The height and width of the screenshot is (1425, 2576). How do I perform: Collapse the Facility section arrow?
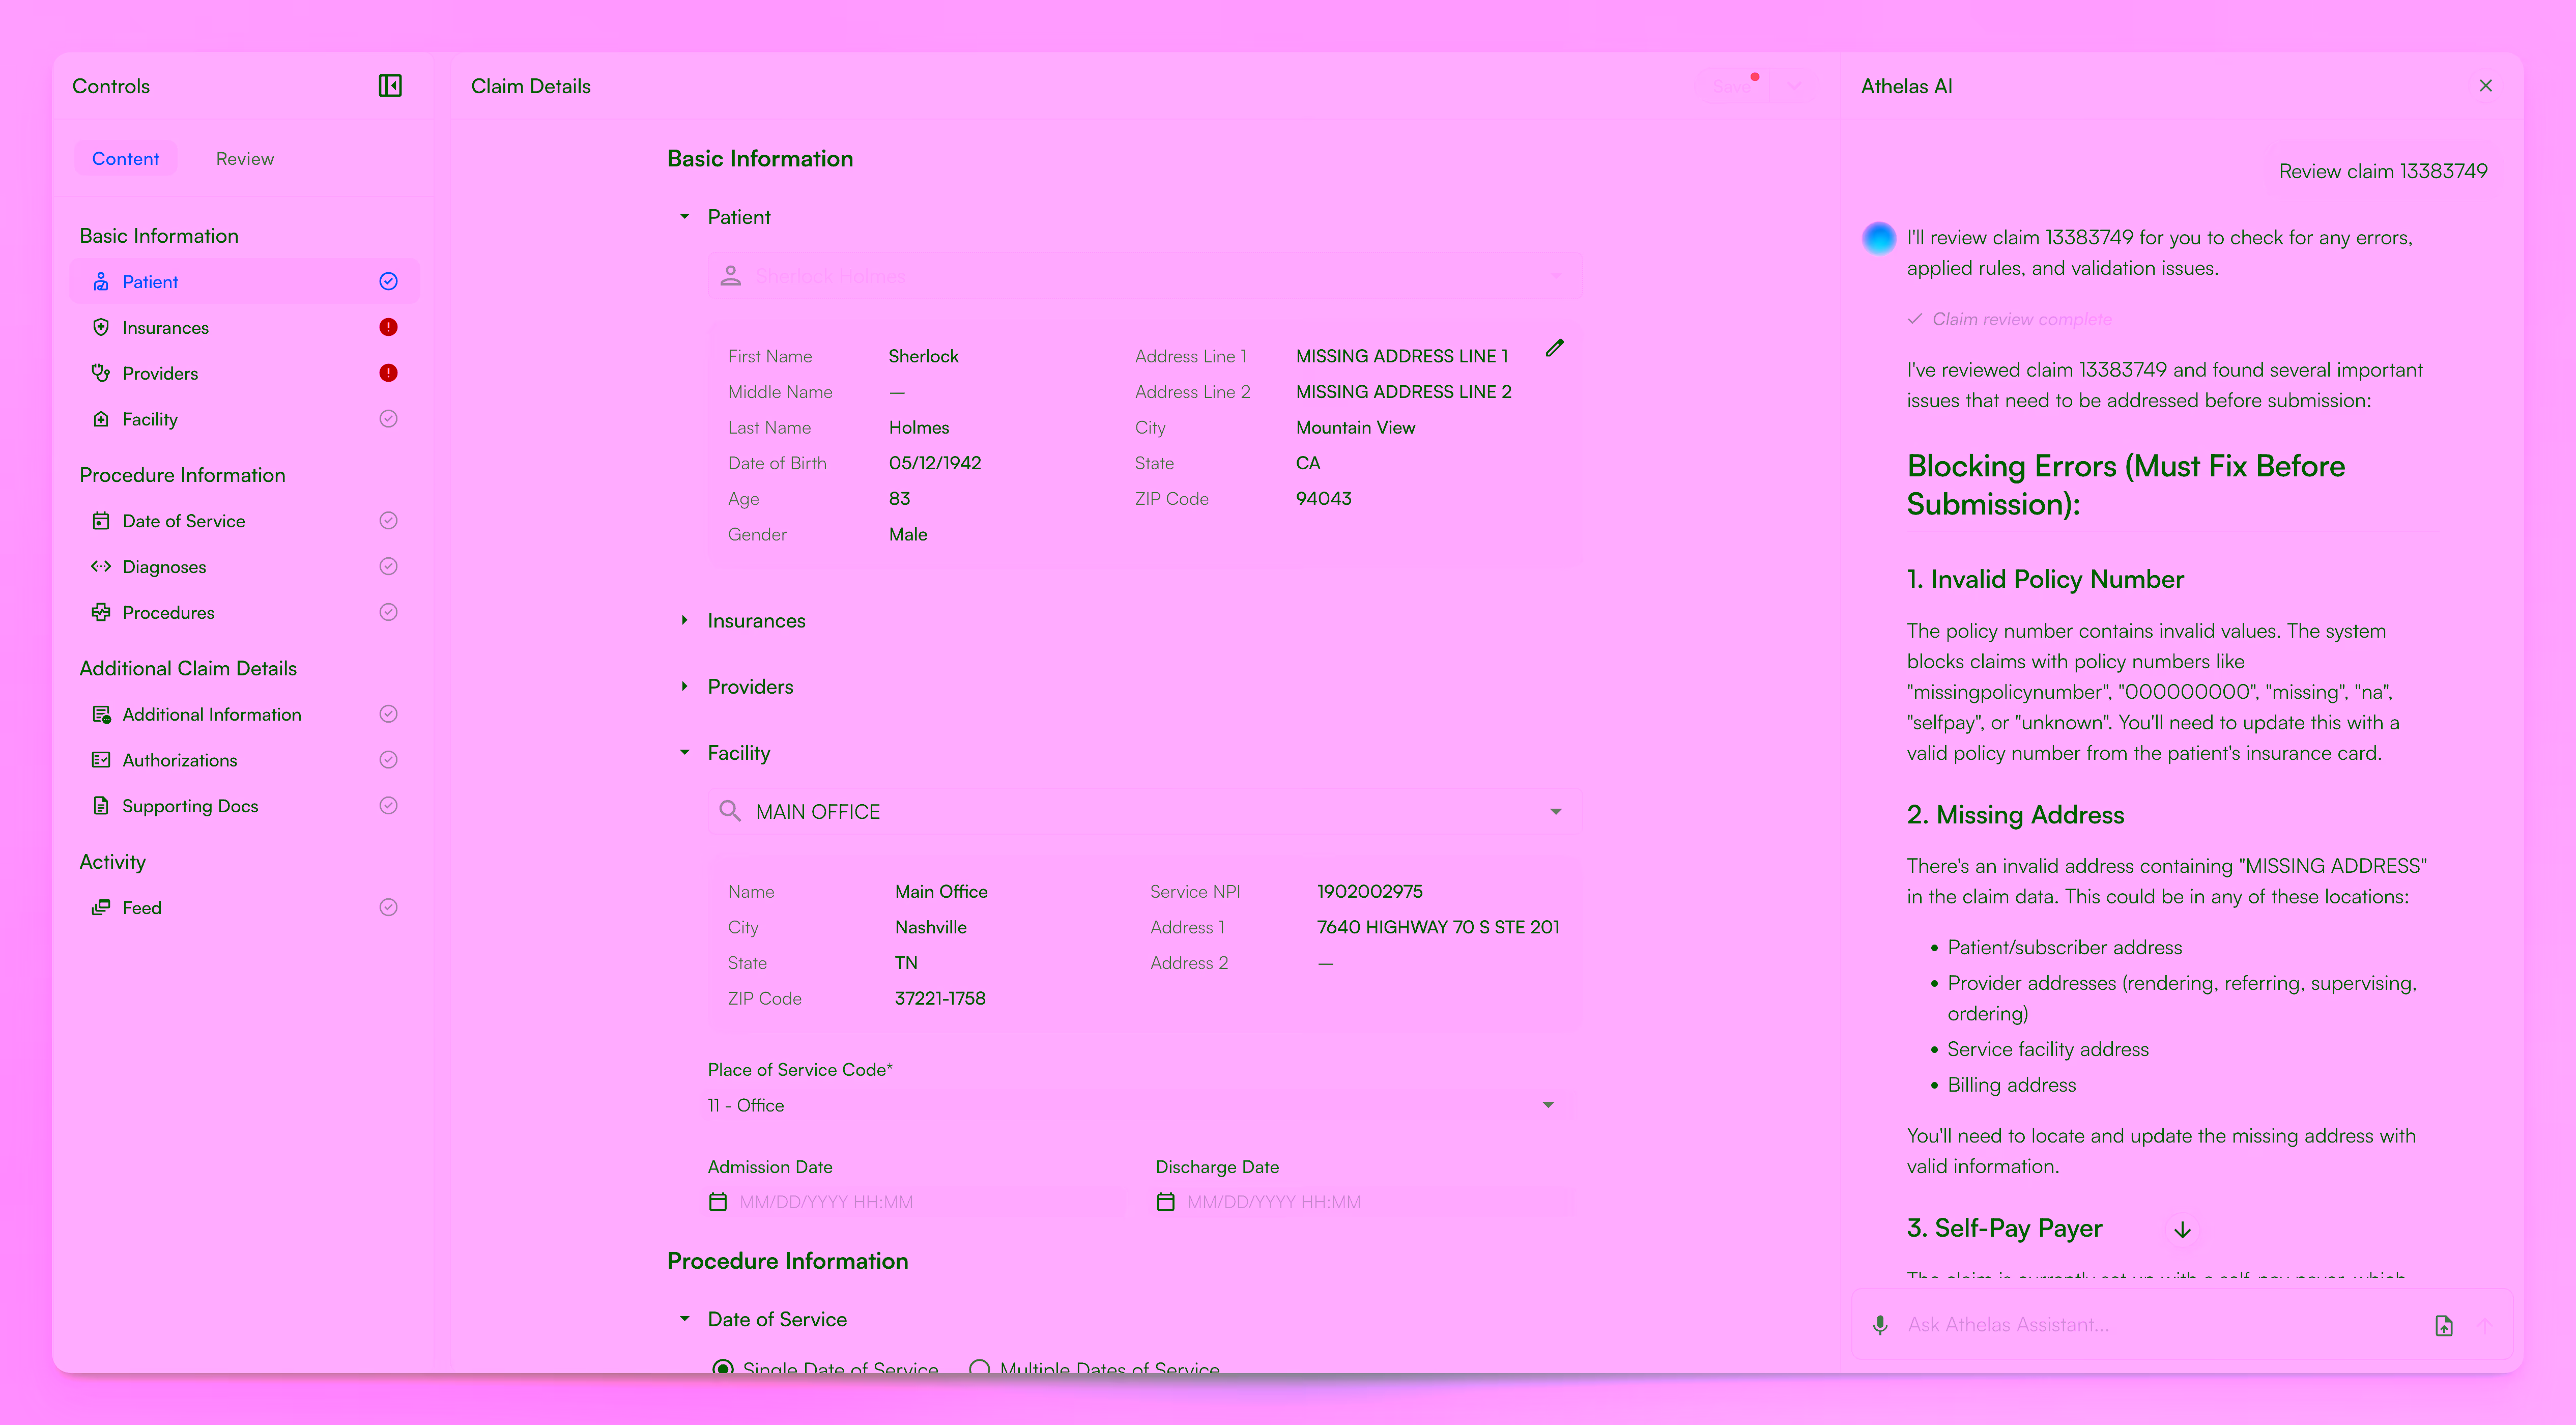click(x=685, y=753)
